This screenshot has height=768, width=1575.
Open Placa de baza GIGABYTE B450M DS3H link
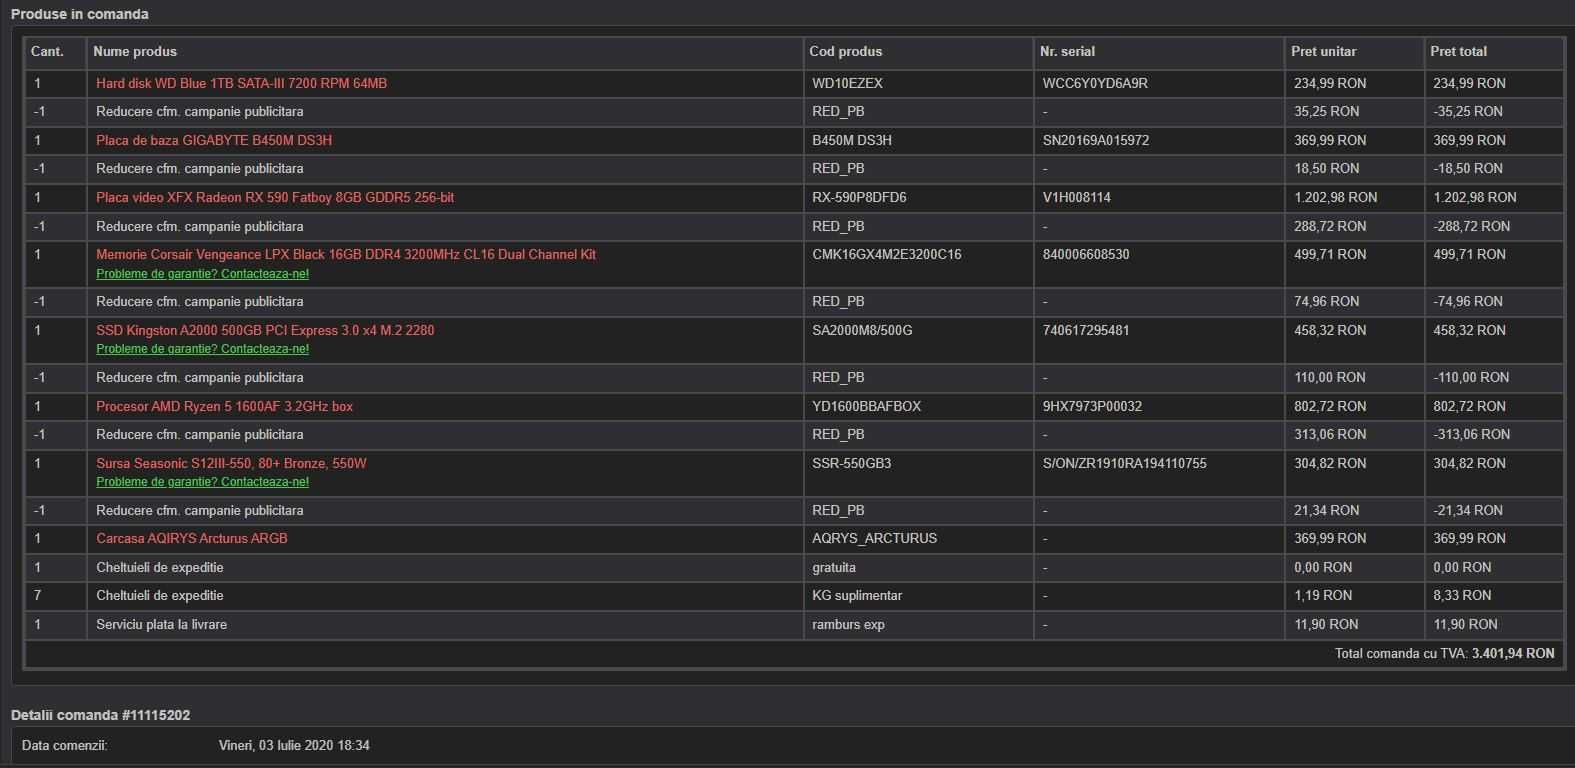pos(214,140)
